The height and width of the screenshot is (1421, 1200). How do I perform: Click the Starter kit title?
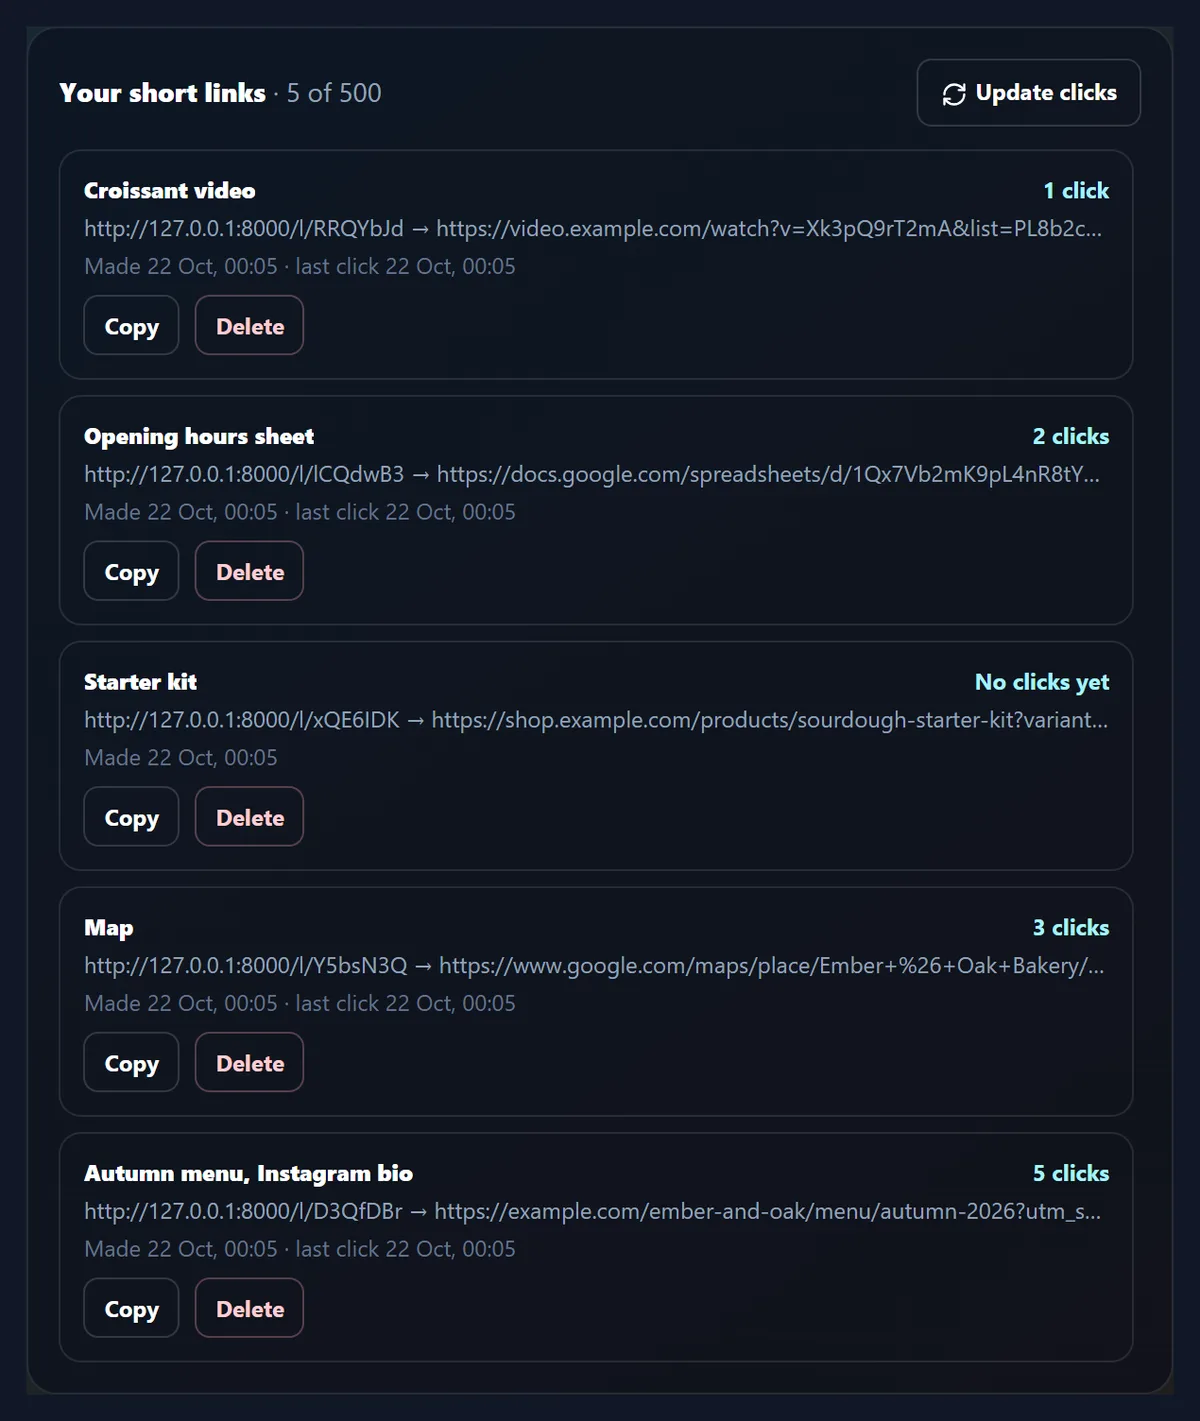(140, 682)
